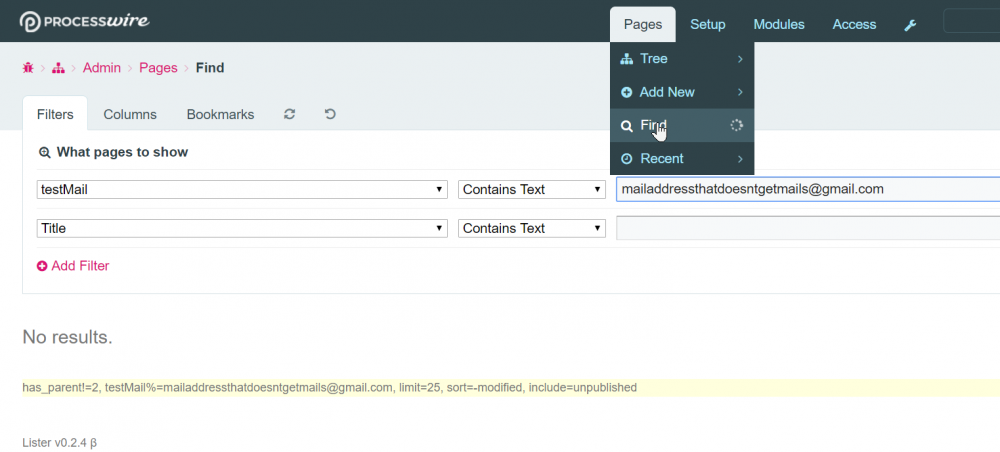The width and height of the screenshot is (1000, 452).
Task: Open the Setup menu
Action: click(708, 24)
